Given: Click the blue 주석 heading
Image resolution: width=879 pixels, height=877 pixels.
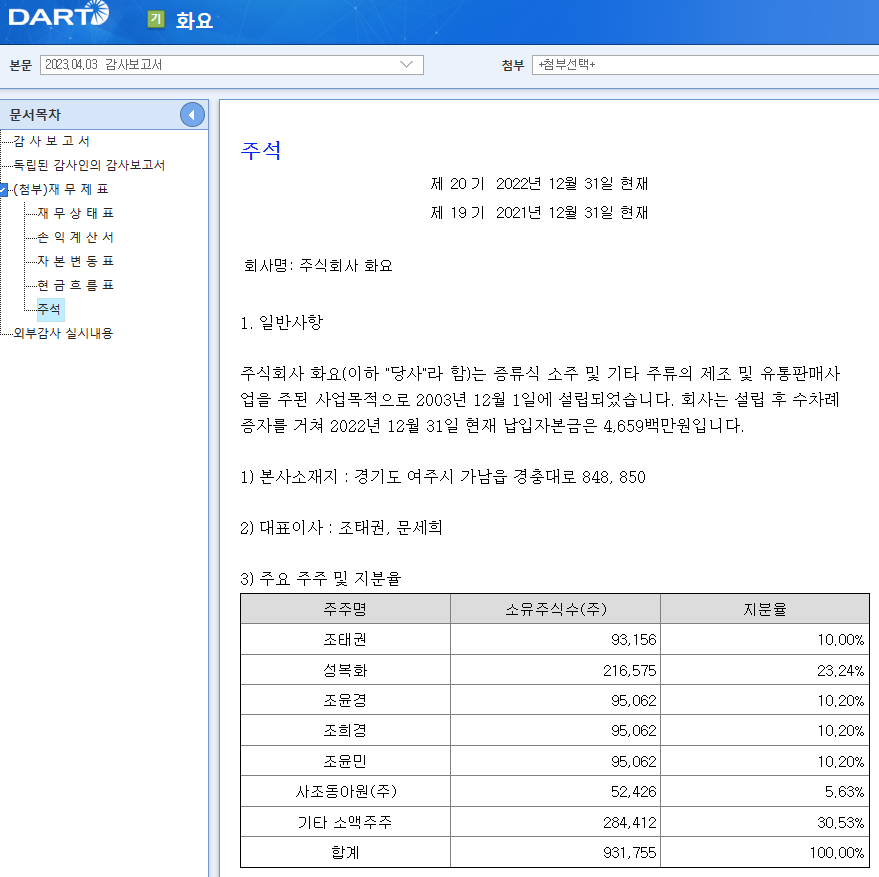Looking at the screenshot, I should pos(261,150).
